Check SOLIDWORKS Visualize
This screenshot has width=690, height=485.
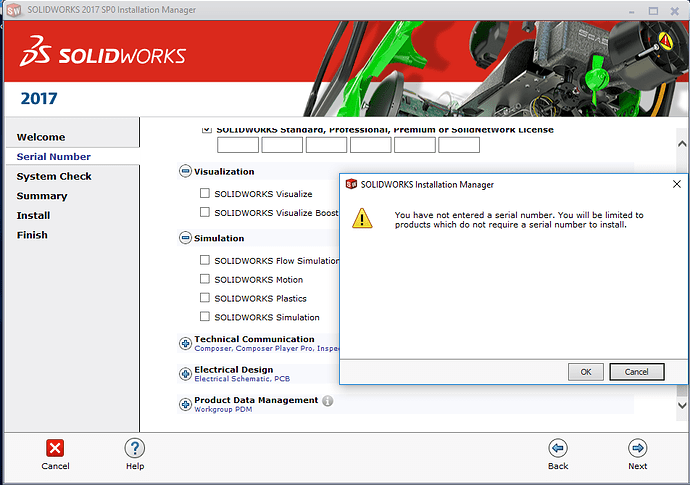[205, 193]
